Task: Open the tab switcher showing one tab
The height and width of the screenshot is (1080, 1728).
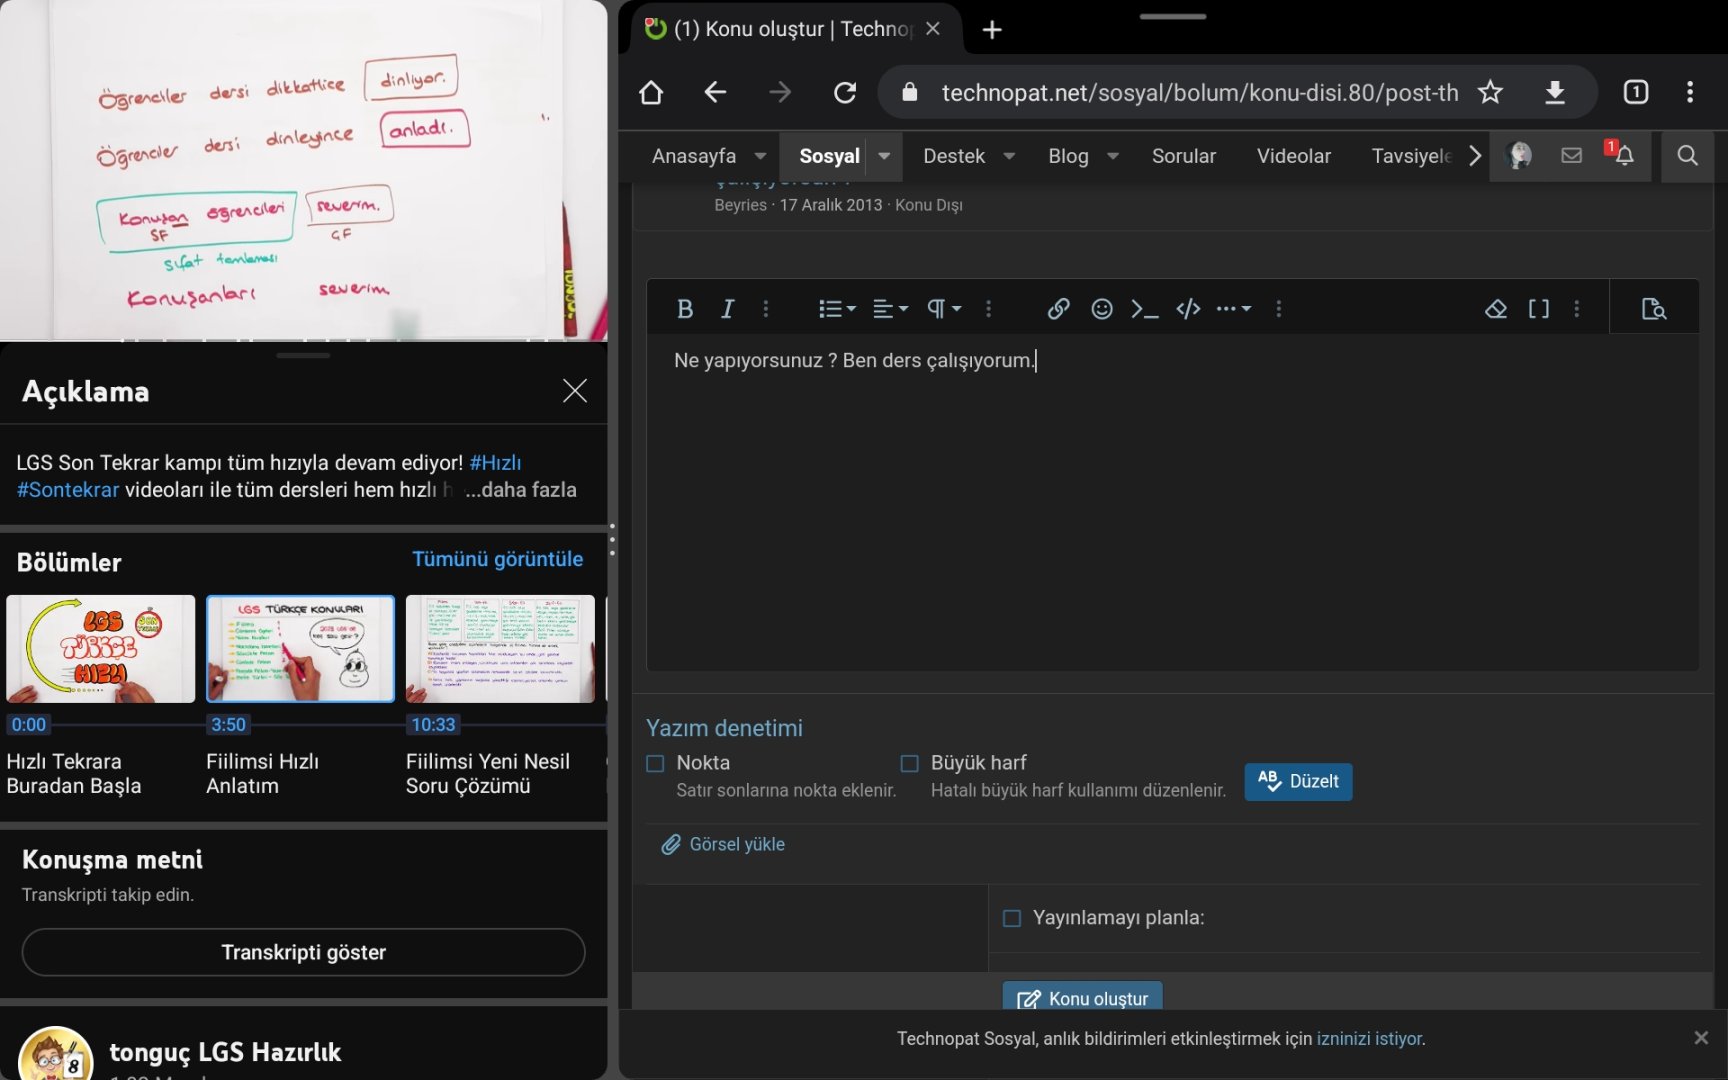Action: point(1636,93)
